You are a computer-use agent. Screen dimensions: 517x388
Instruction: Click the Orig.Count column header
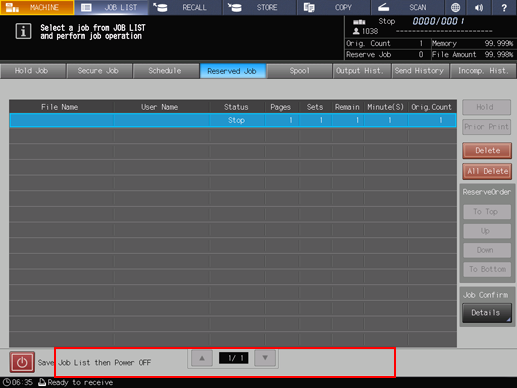[432, 107]
